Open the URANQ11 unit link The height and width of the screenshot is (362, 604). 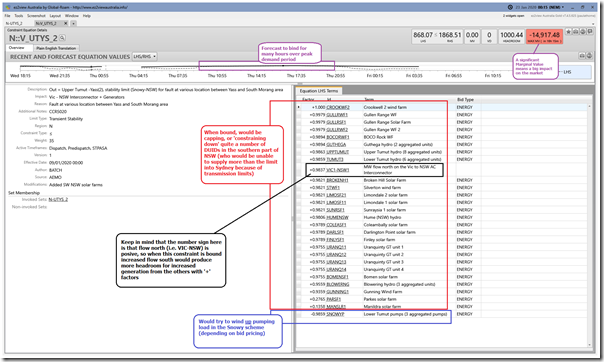(x=336, y=247)
